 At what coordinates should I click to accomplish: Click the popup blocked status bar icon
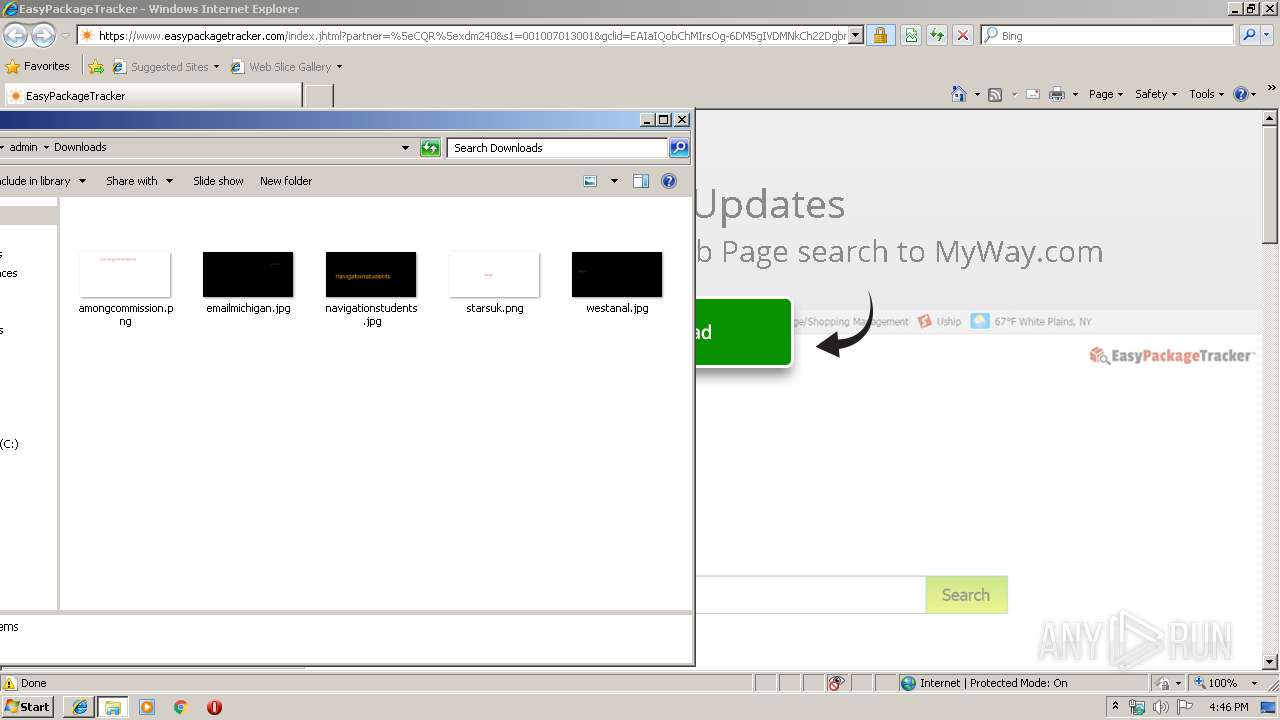click(837, 683)
